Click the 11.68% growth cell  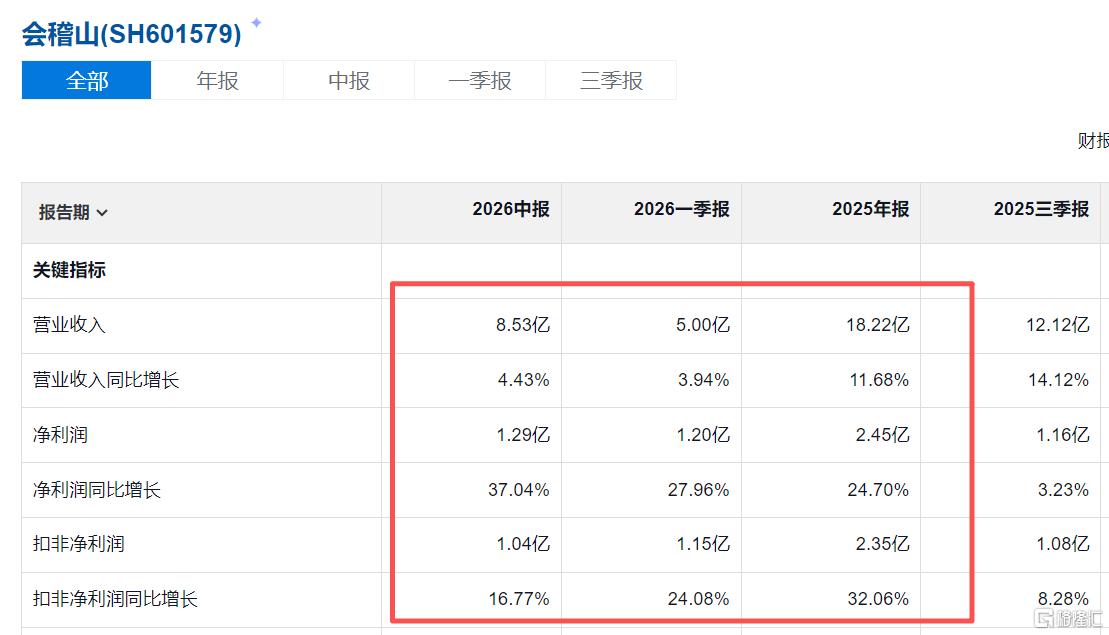pos(879,380)
